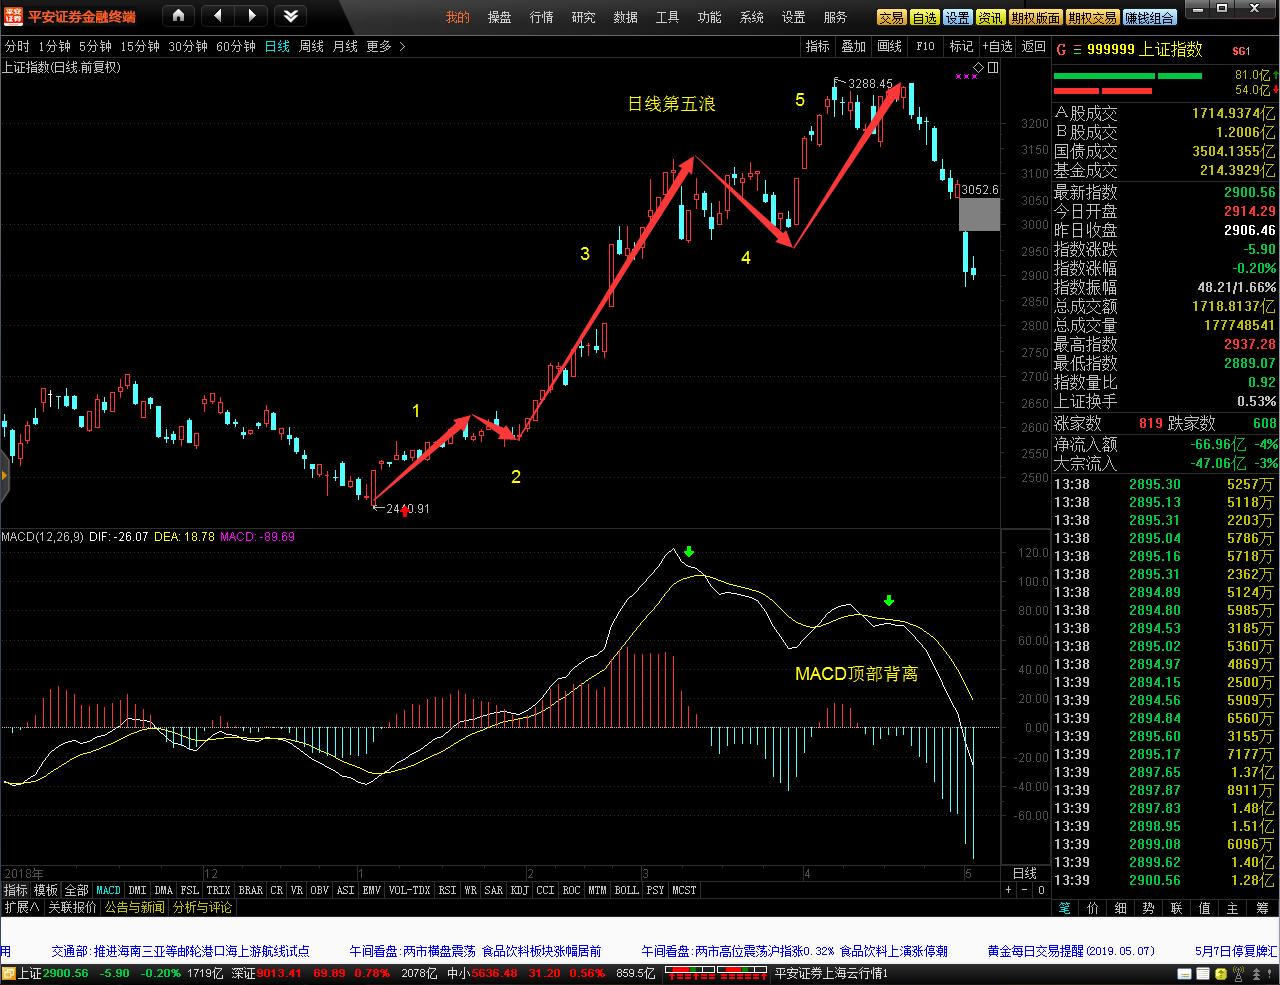Select 周线 weekly chart
This screenshot has width=1280, height=985.
tap(311, 47)
